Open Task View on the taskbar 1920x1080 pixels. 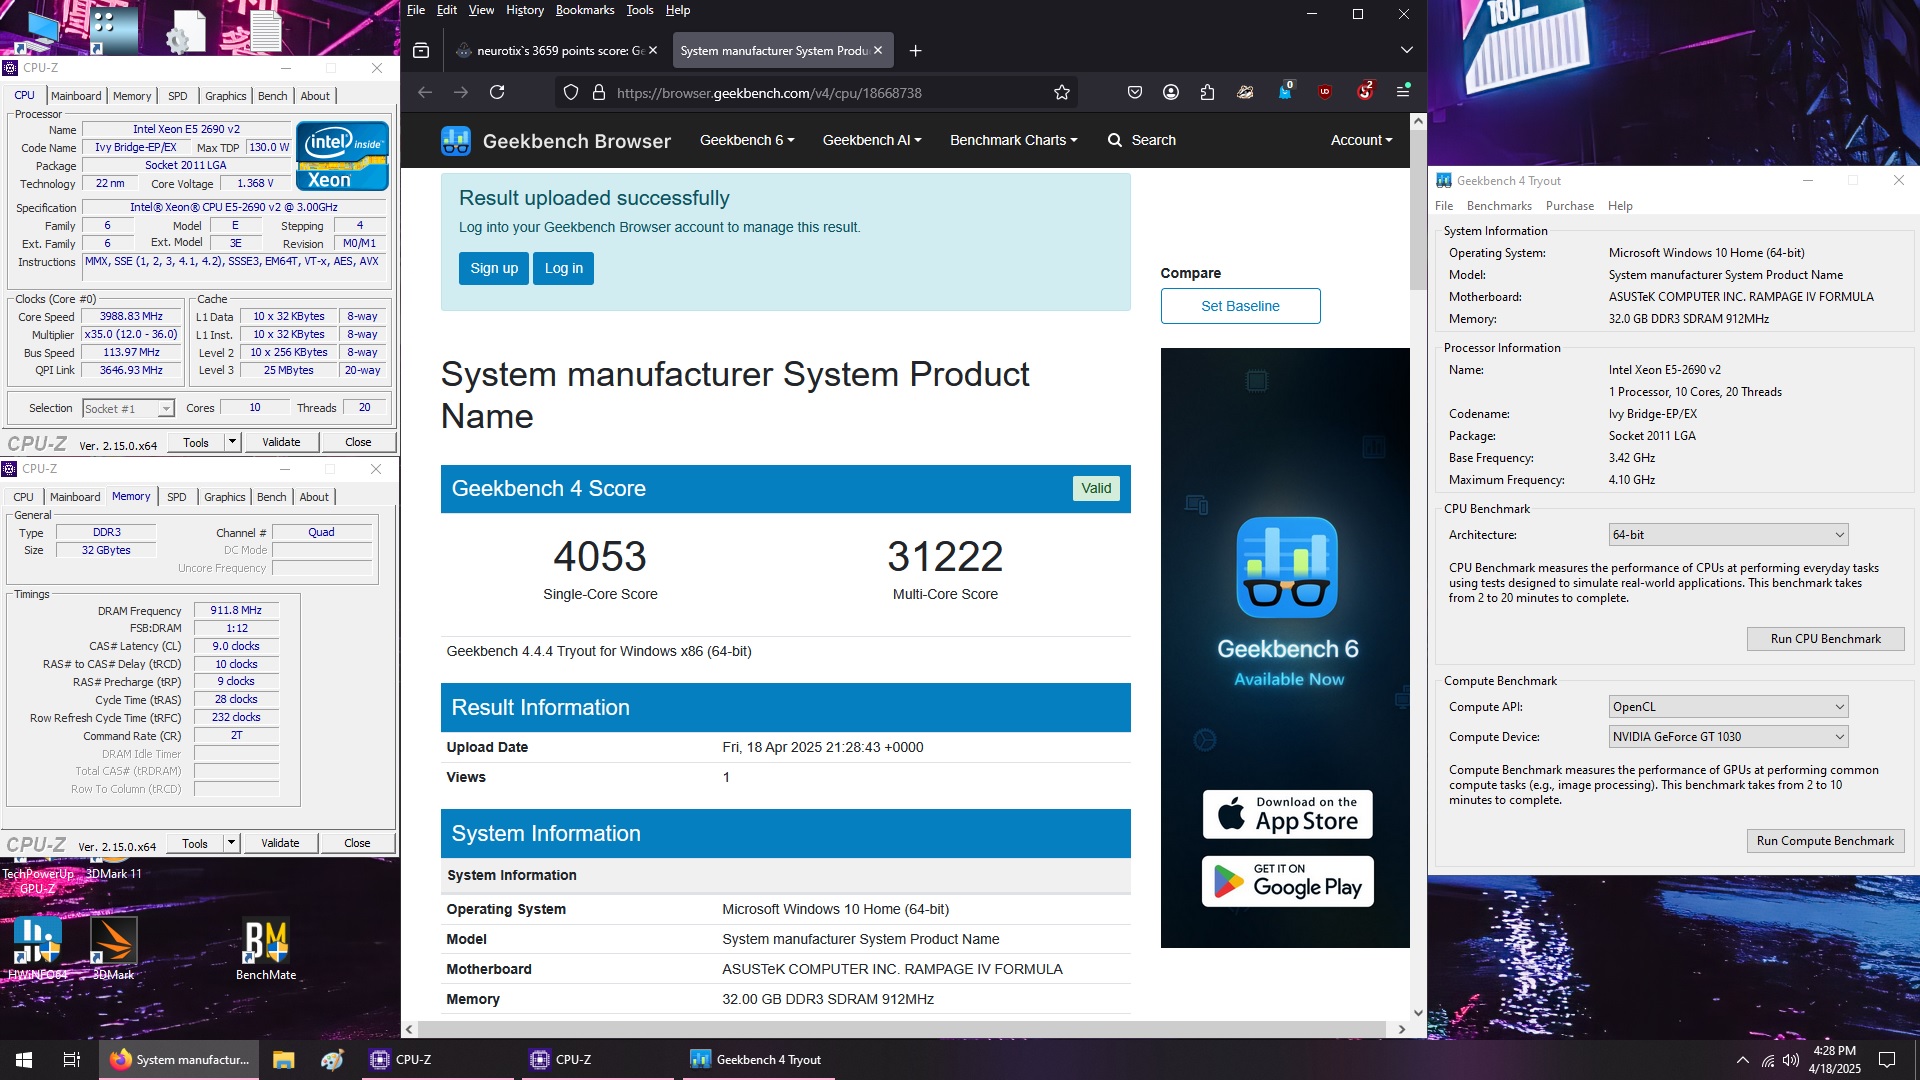[72, 1060]
